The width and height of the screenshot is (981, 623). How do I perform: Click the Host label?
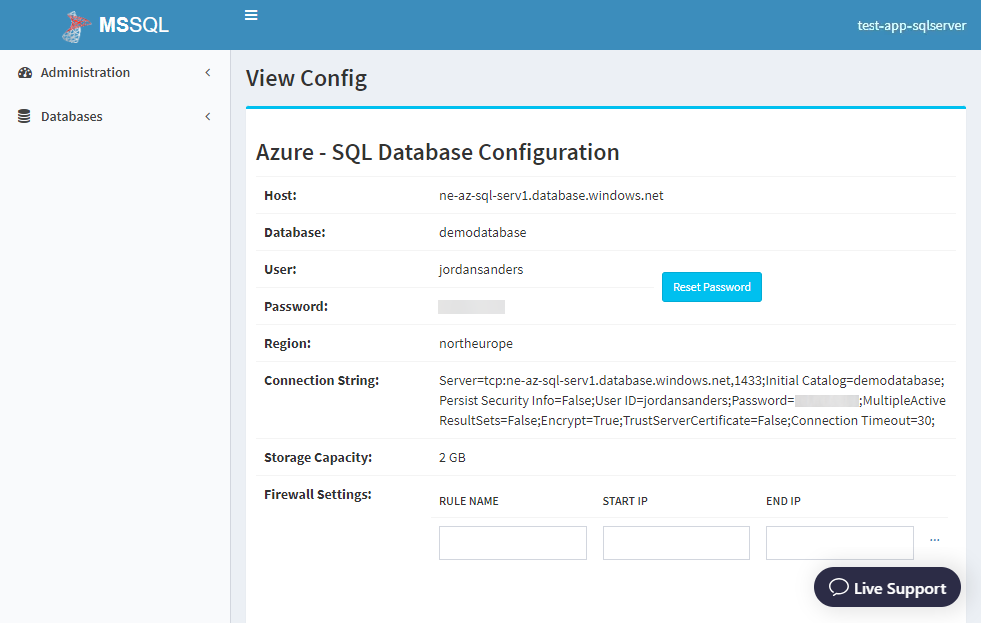280,196
